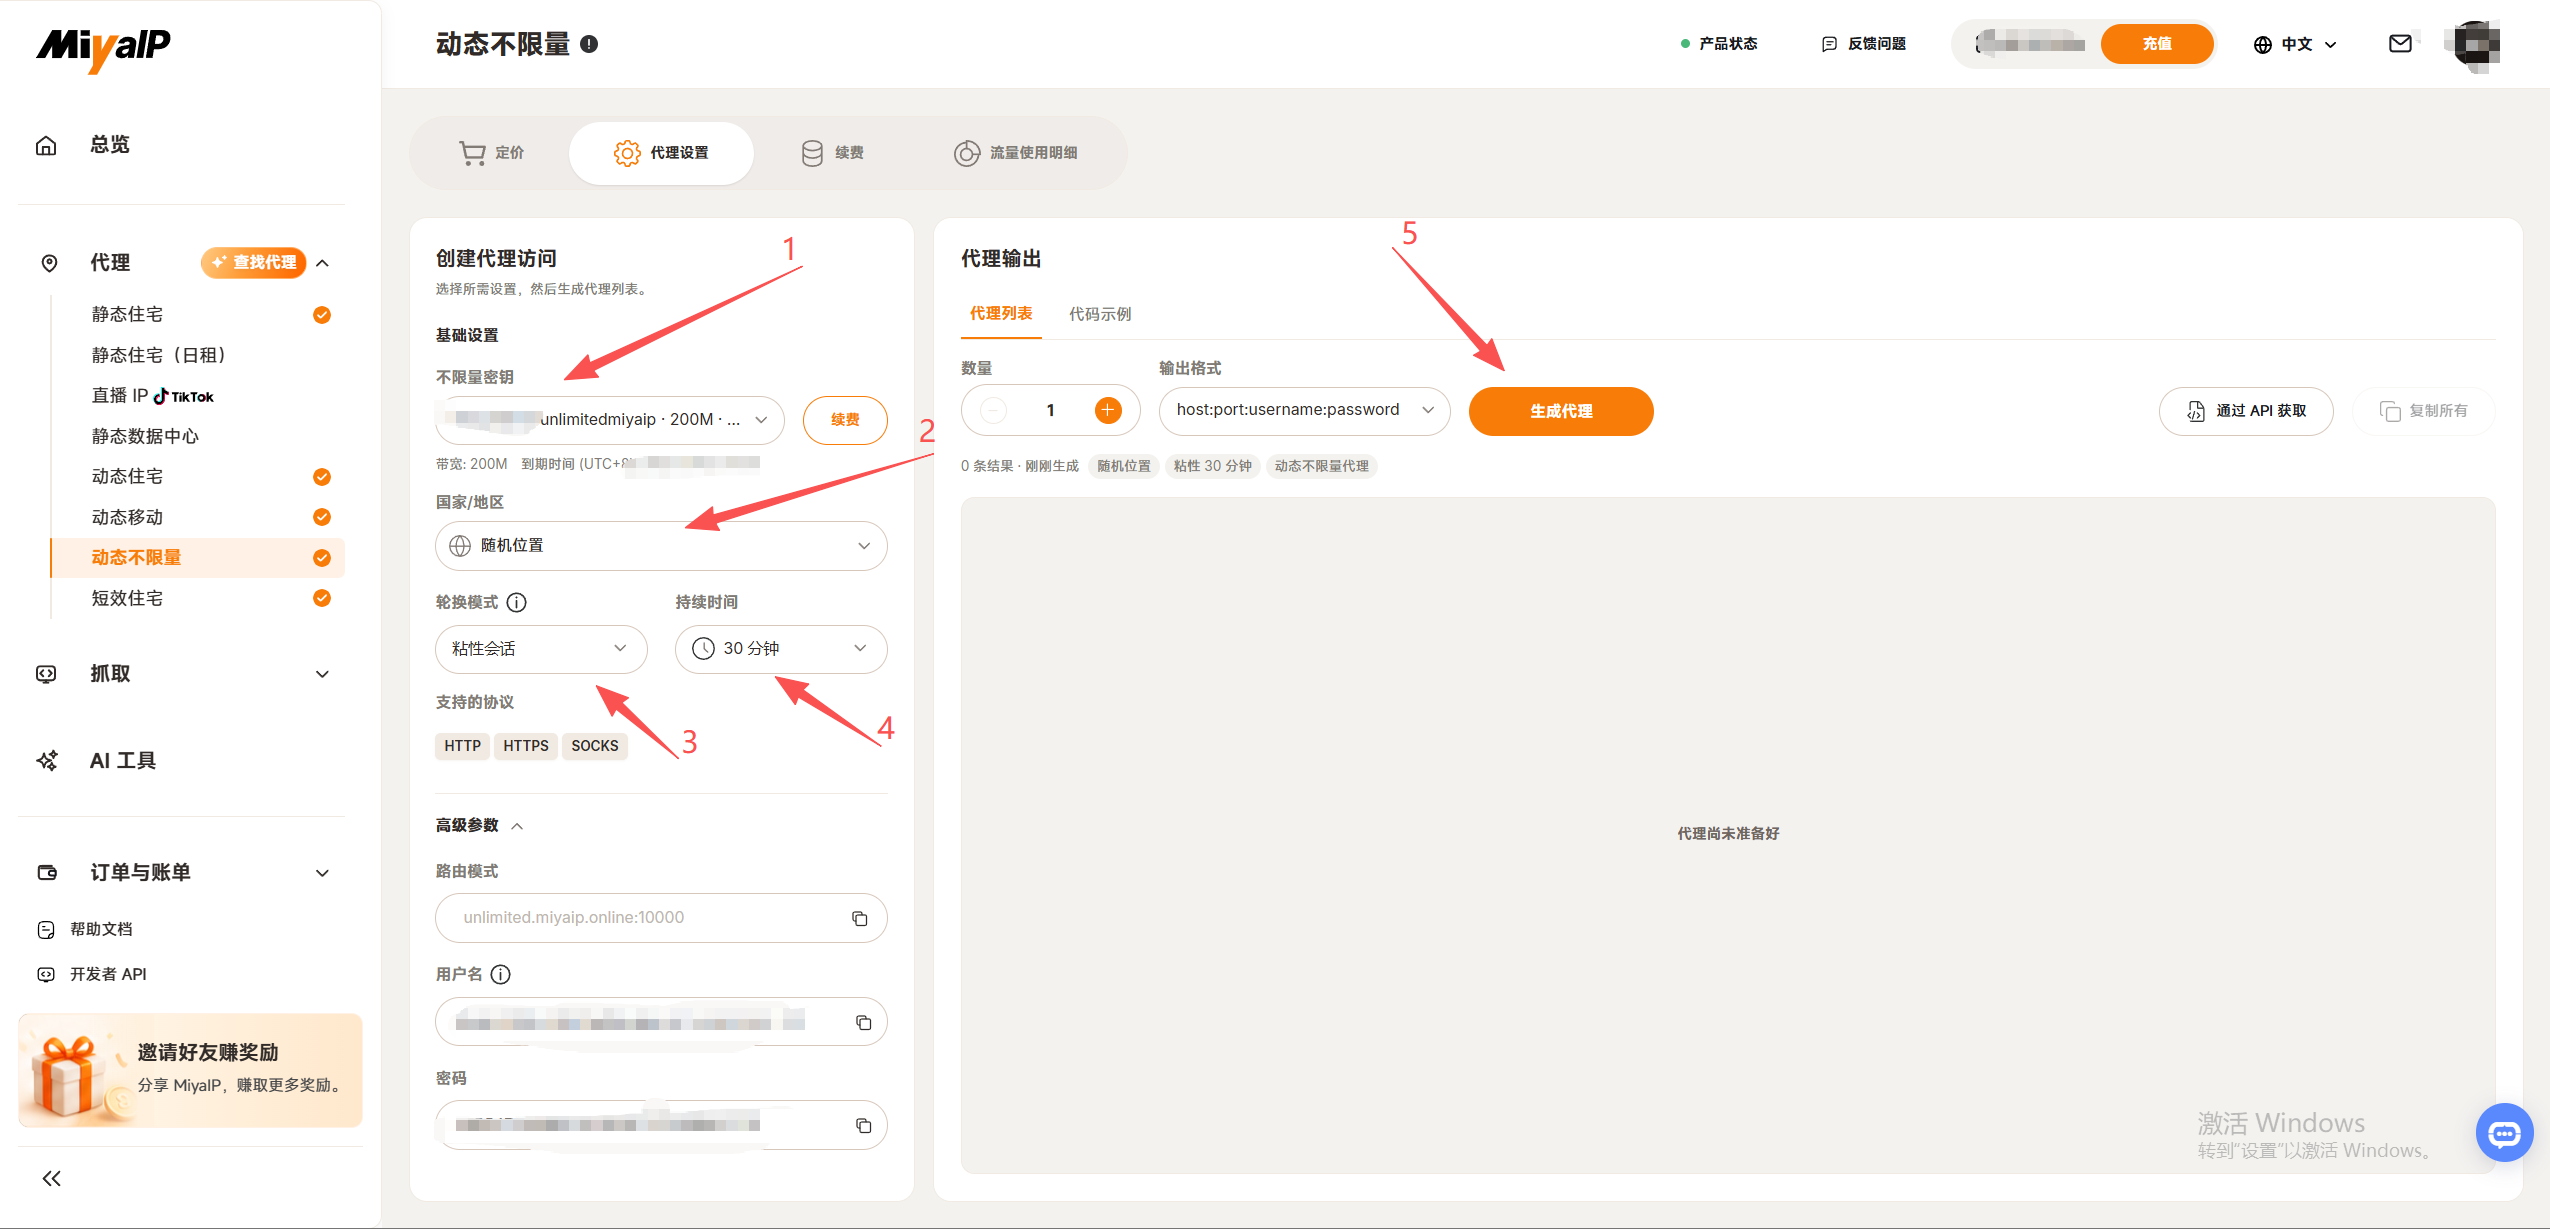2550x1229 pixels.
Task: Click the 充值 recharge button
Action: pyautogui.click(x=2157, y=44)
